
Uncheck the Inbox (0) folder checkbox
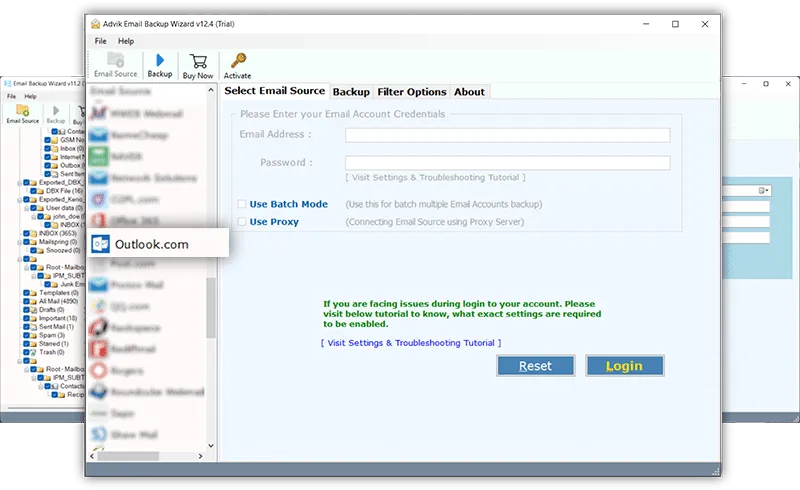(47, 149)
